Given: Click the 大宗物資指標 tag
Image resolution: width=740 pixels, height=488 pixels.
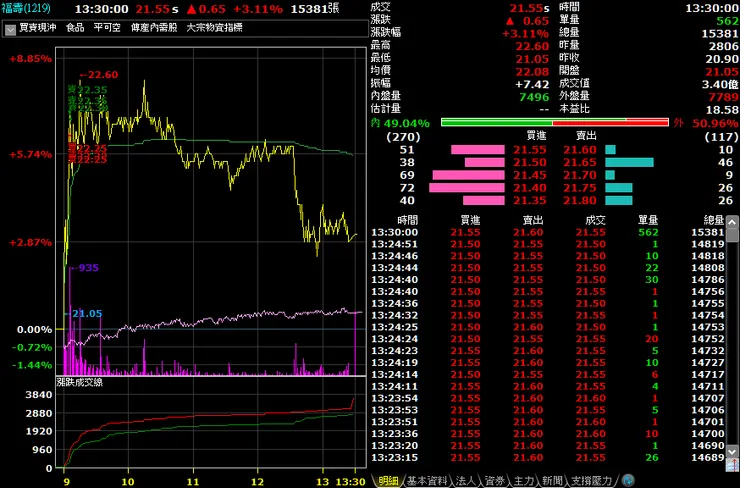Looking at the screenshot, I should pos(215,27).
